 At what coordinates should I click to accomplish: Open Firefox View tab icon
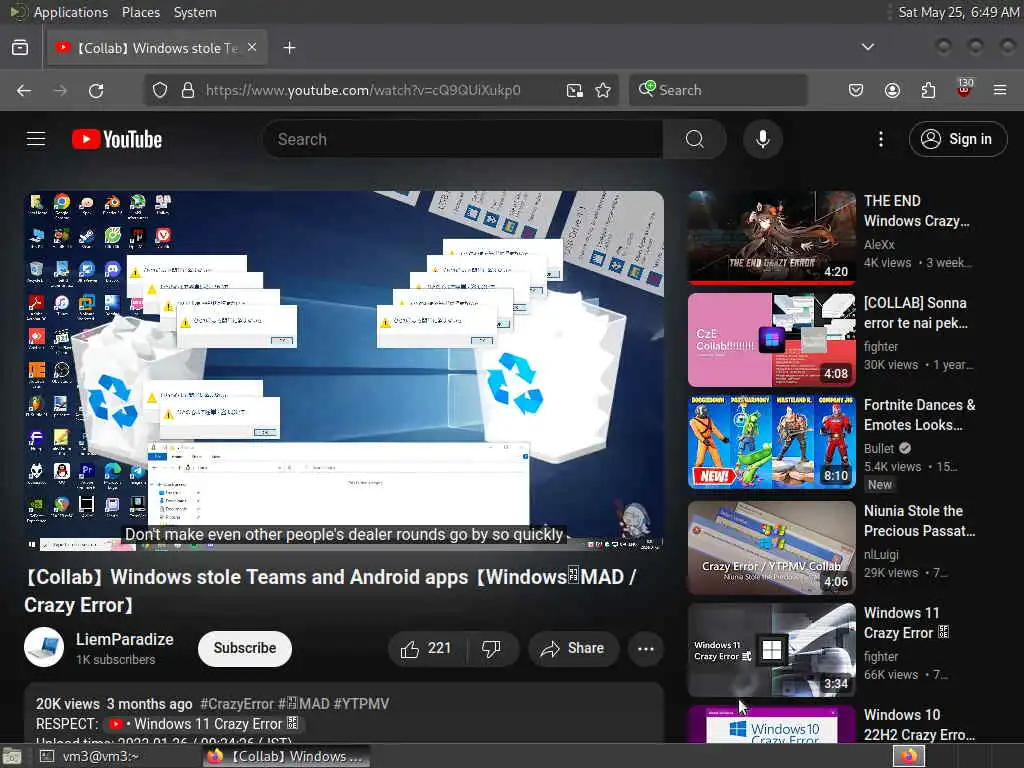(x=20, y=48)
